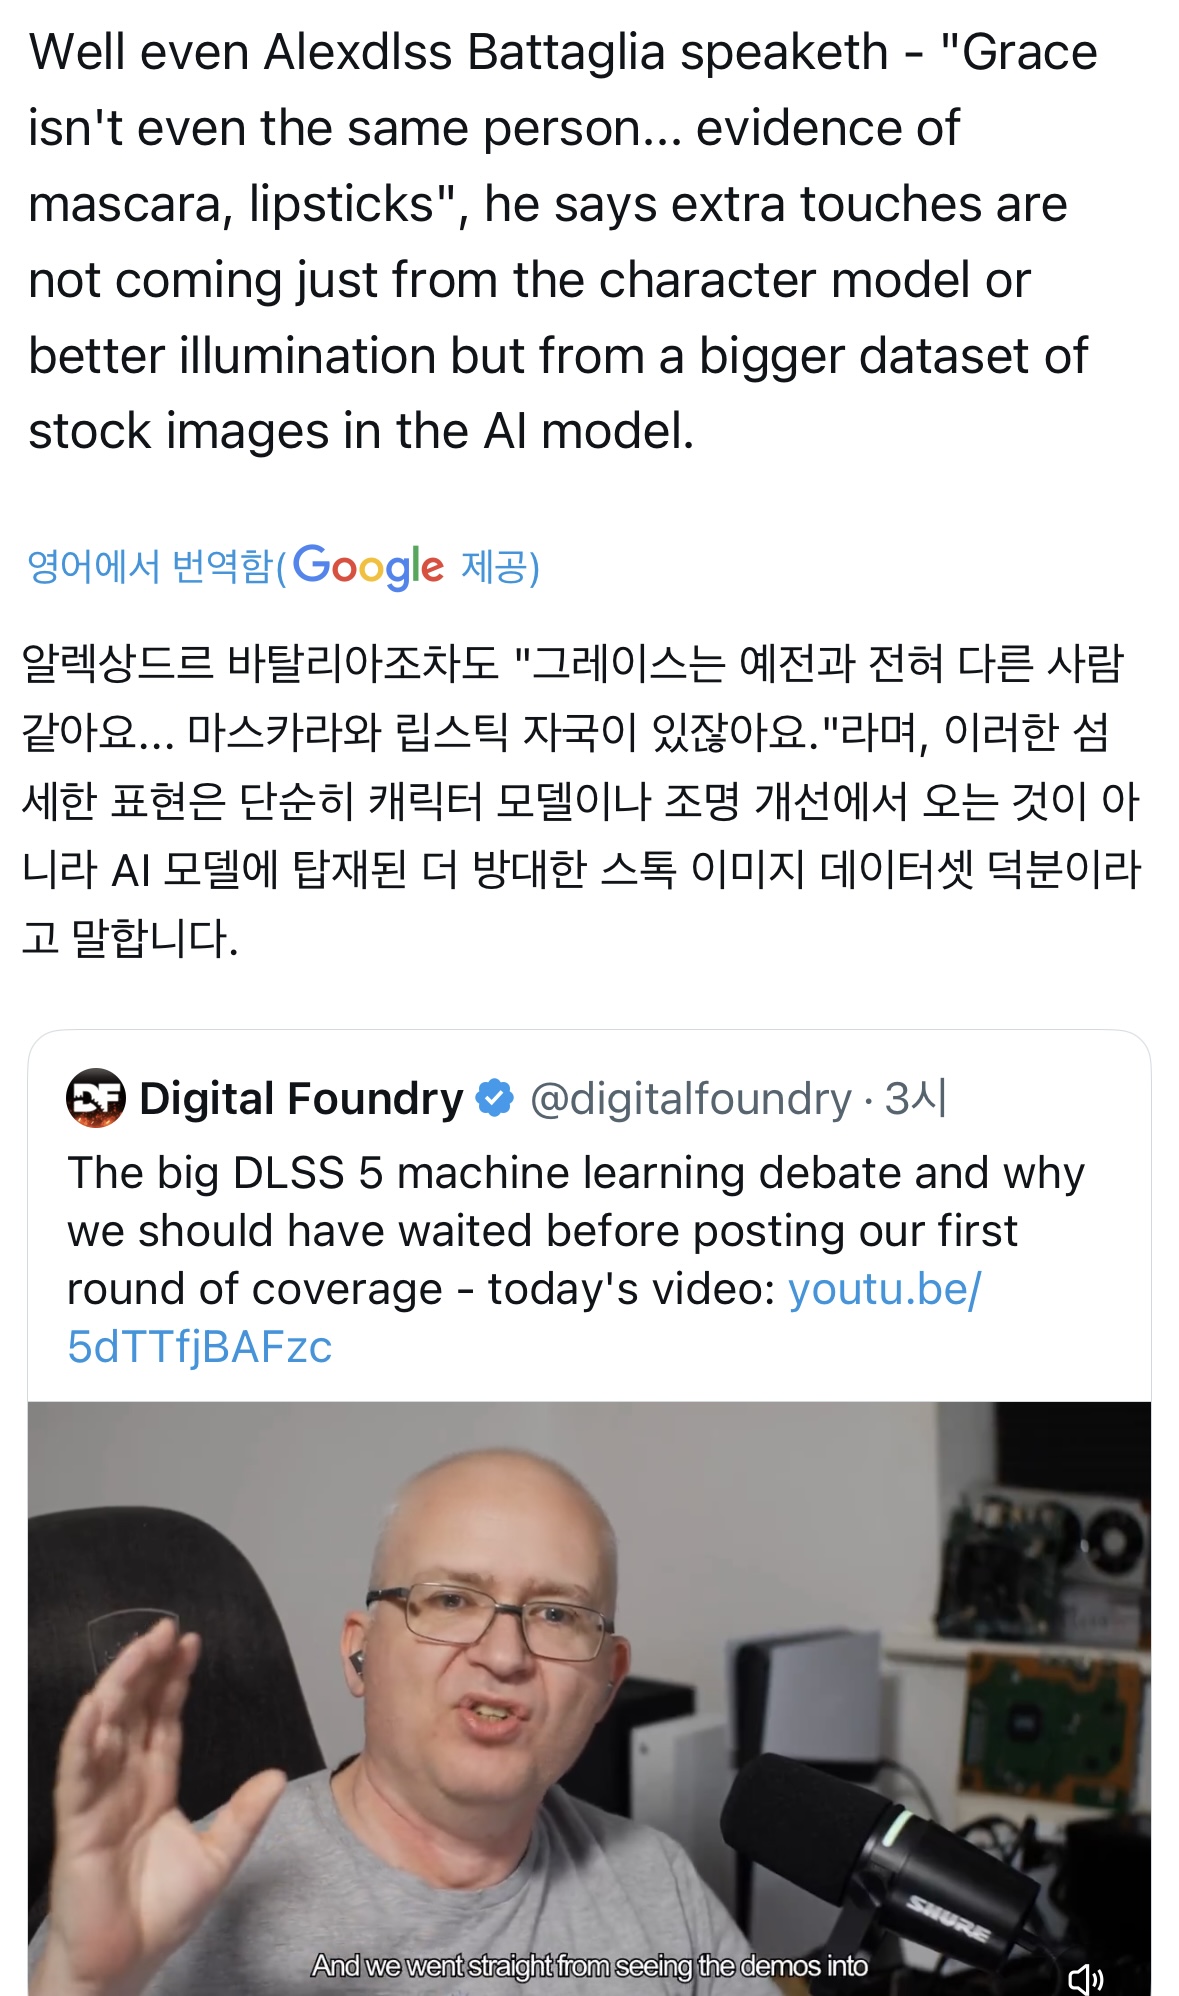Tap the video subtitle caption text

pyautogui.click(x=590, y=1966)
